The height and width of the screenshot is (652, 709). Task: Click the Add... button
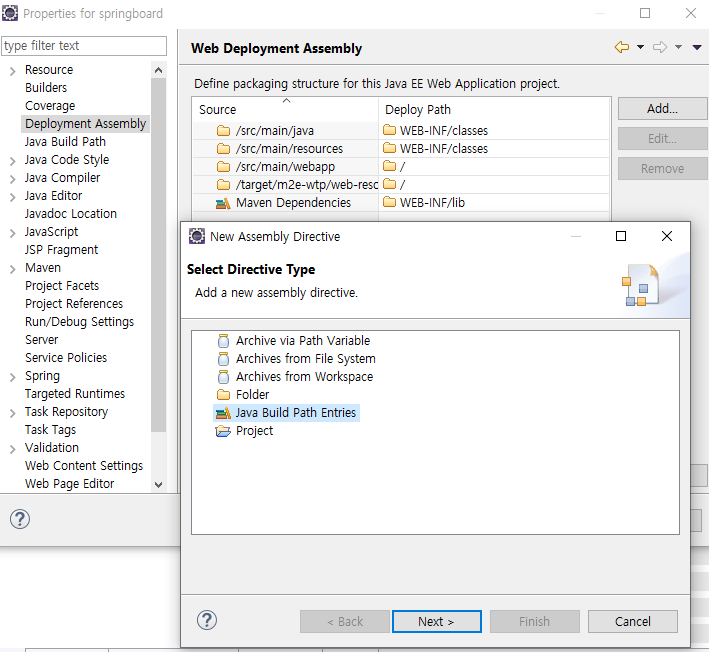[x=662, y=109]
